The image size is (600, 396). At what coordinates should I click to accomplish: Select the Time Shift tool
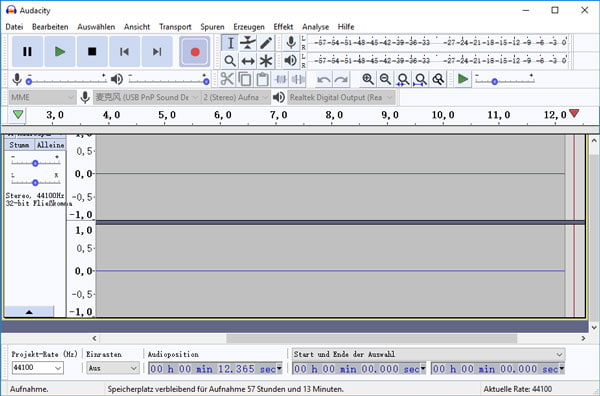pos(248,60)
